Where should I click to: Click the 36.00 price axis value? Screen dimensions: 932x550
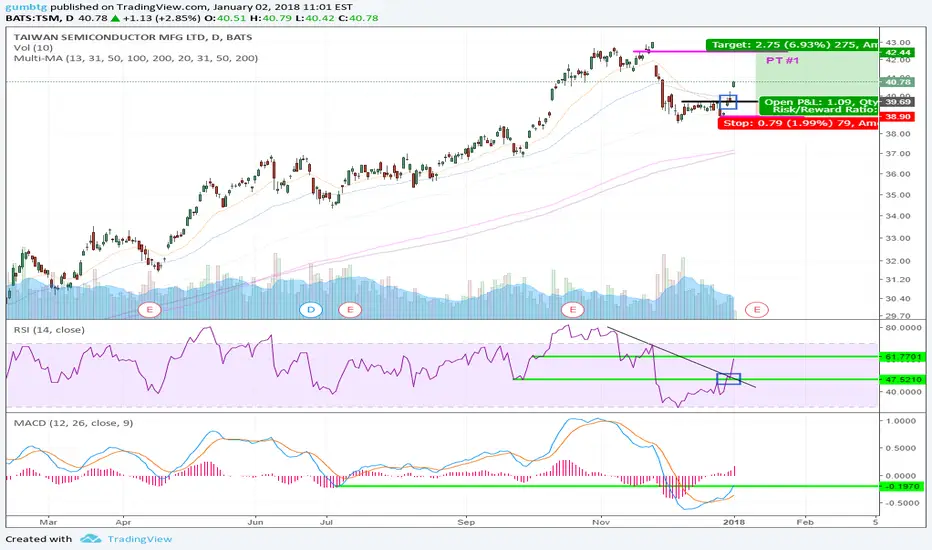[x=898, y=174]
